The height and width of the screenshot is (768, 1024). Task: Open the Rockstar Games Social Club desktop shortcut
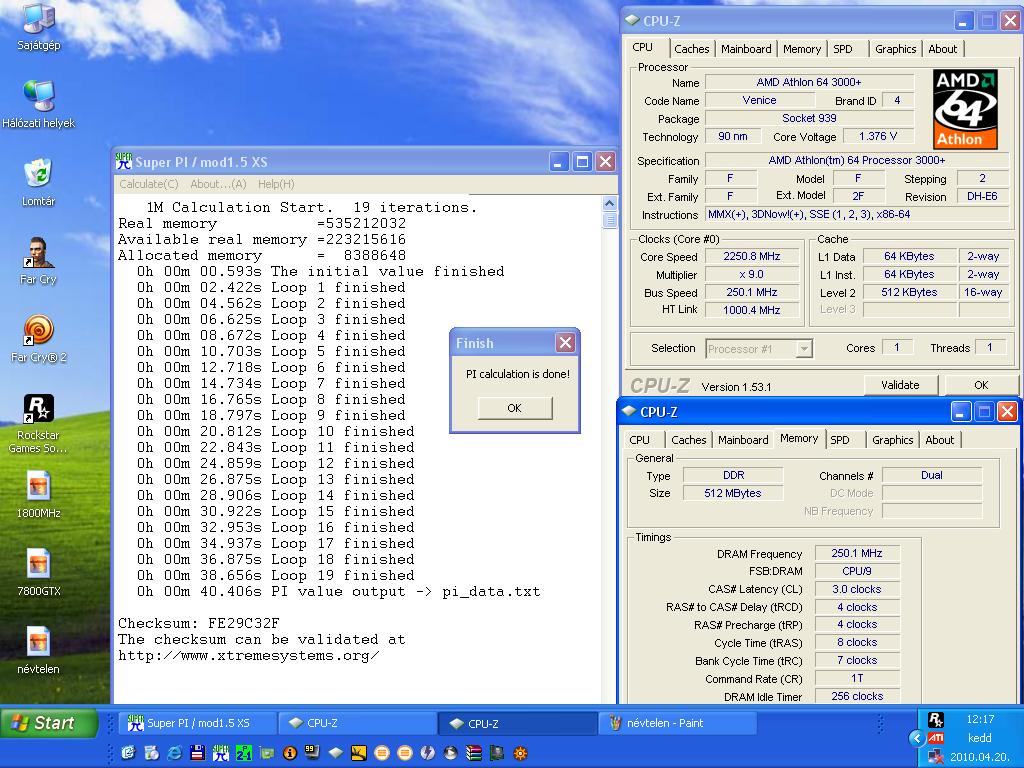38,424
